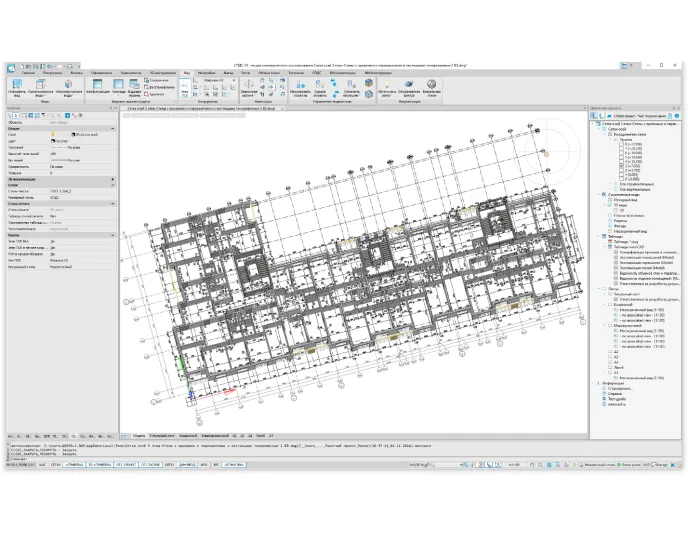
Task: Open the Визуальные стили icon
Action: point(431,88)
